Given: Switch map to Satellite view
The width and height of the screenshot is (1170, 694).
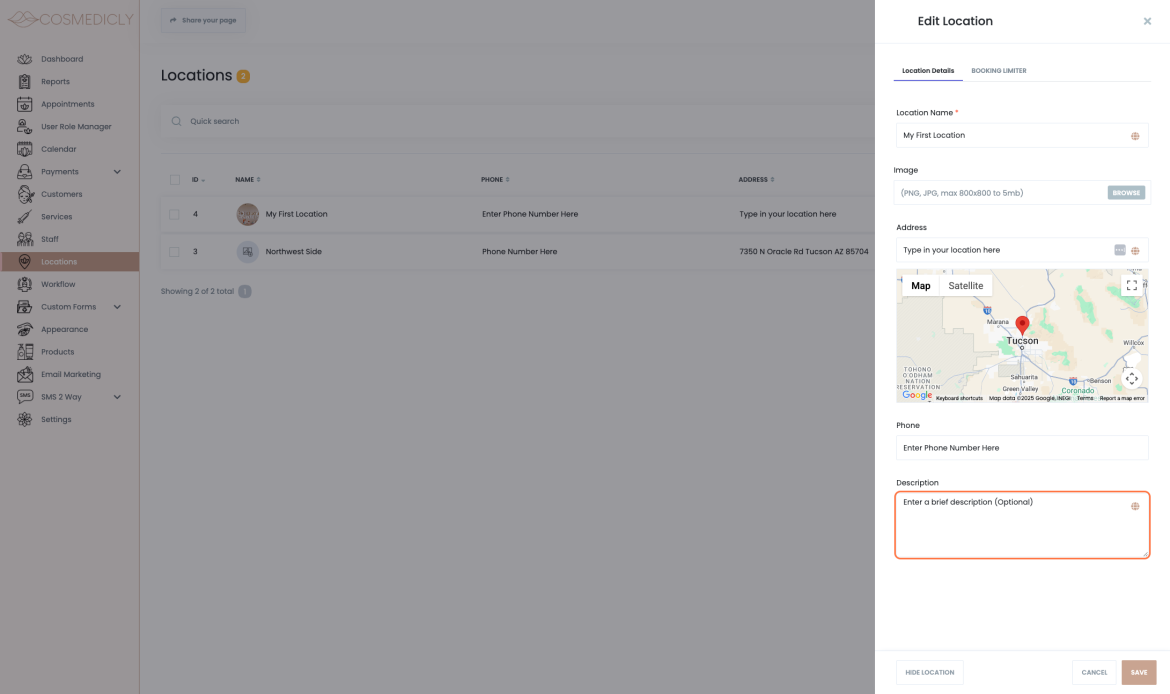Looking at the screenshot, I should (x=966, y=286).
